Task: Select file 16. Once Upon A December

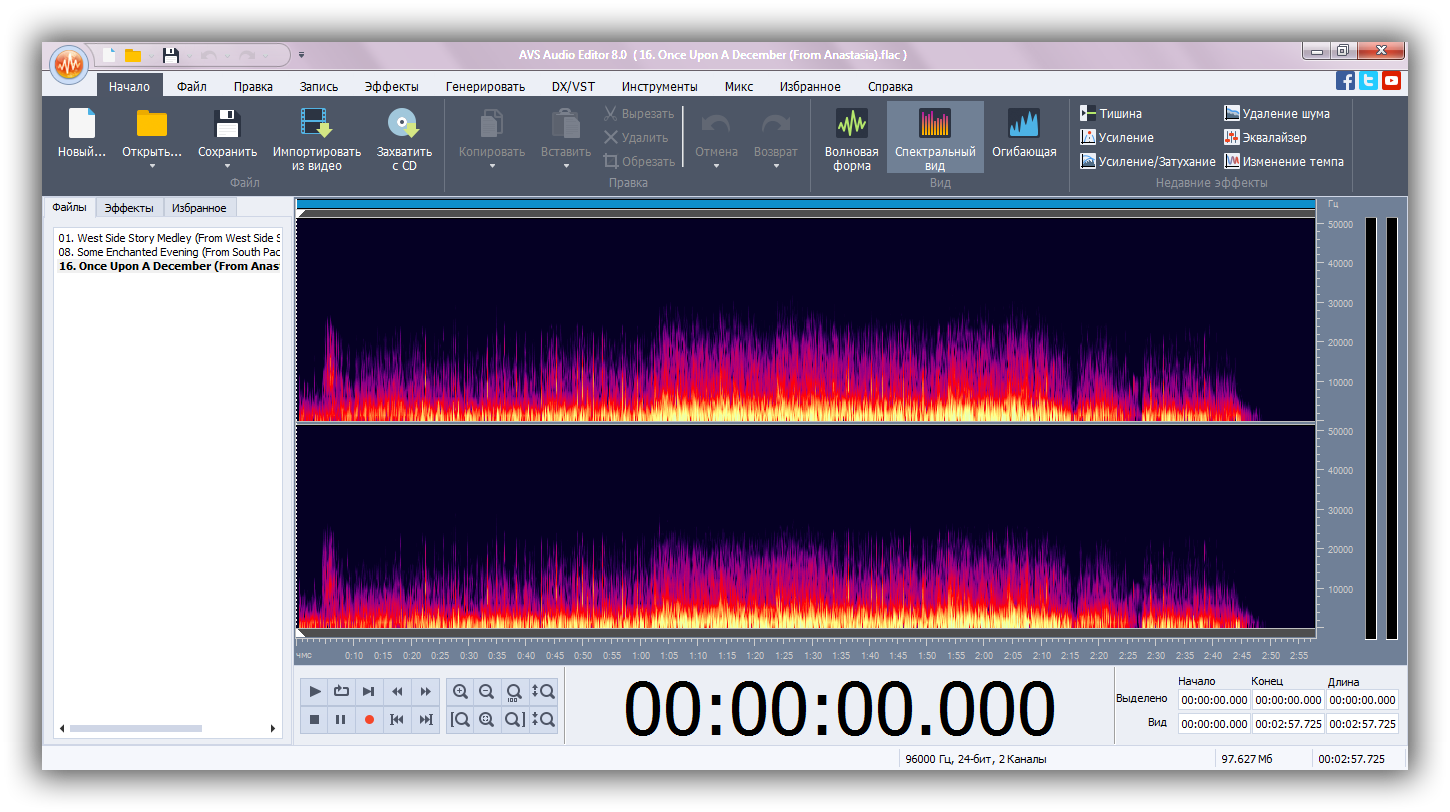Action: [x=169, y=266]
